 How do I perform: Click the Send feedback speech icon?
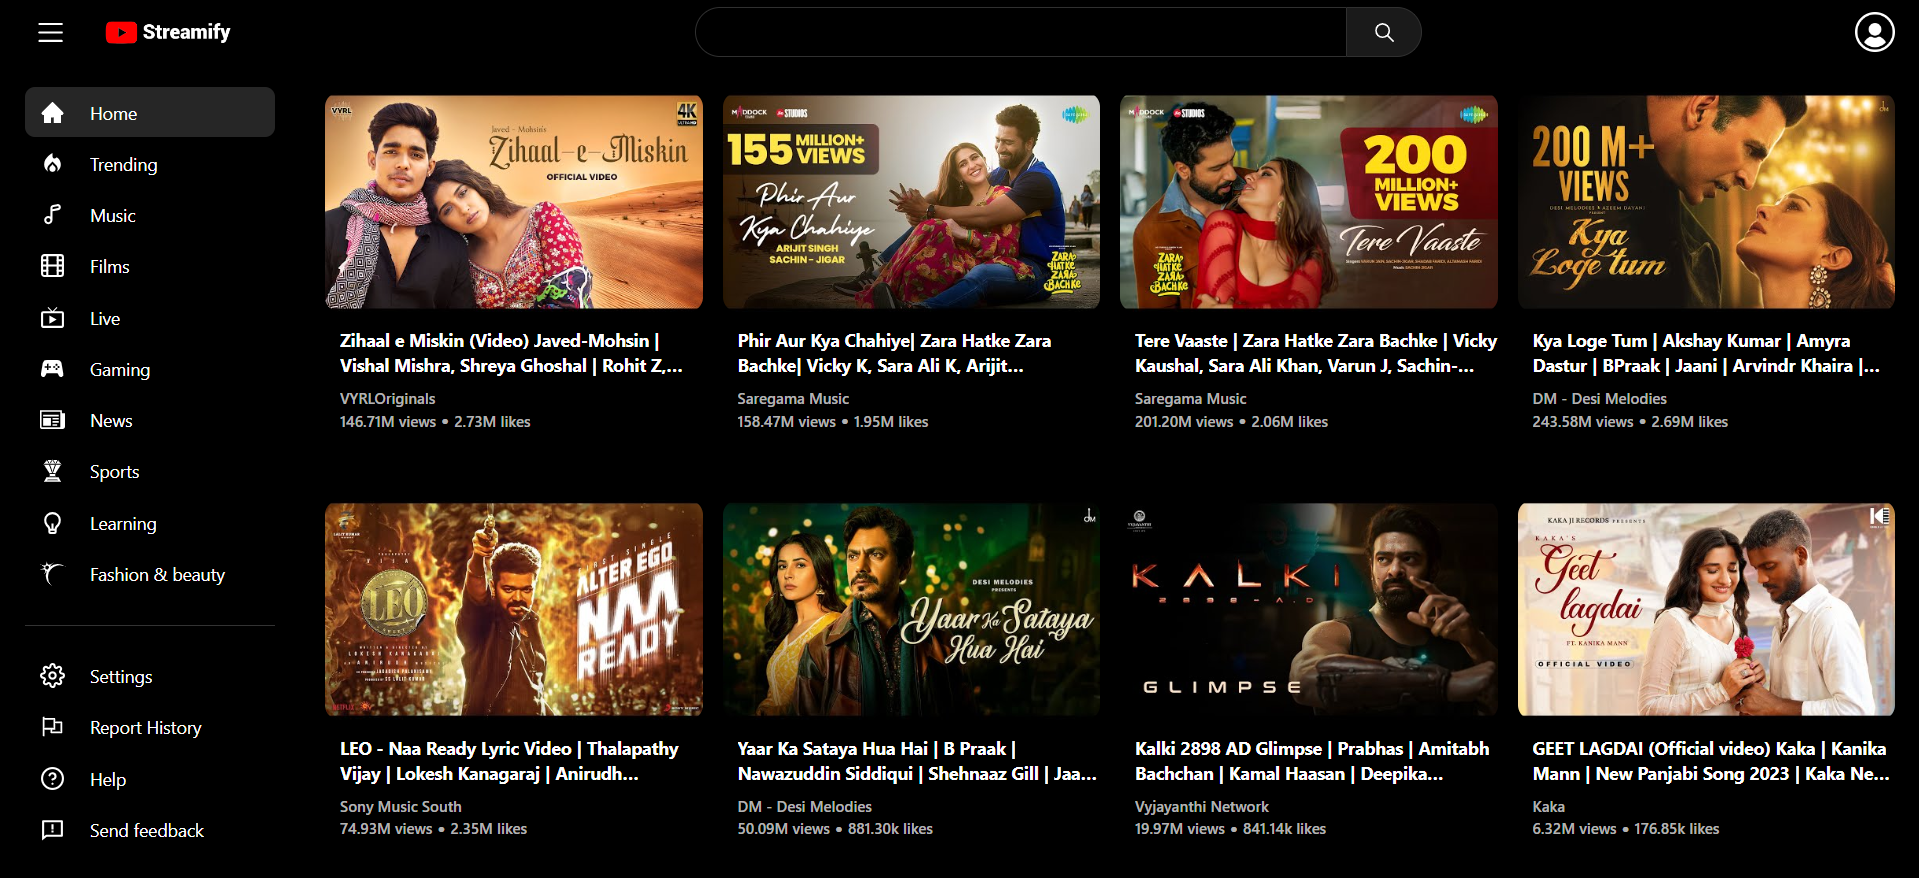coord(53,830)
